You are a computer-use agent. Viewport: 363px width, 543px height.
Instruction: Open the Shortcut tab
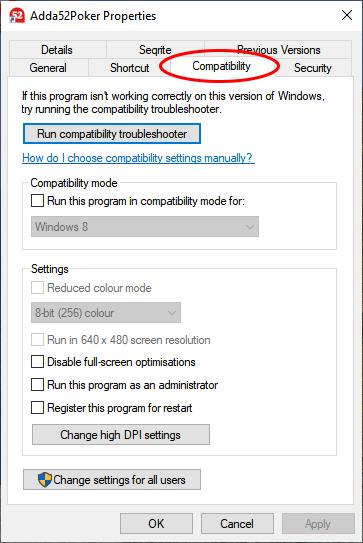tap(129, 68)
